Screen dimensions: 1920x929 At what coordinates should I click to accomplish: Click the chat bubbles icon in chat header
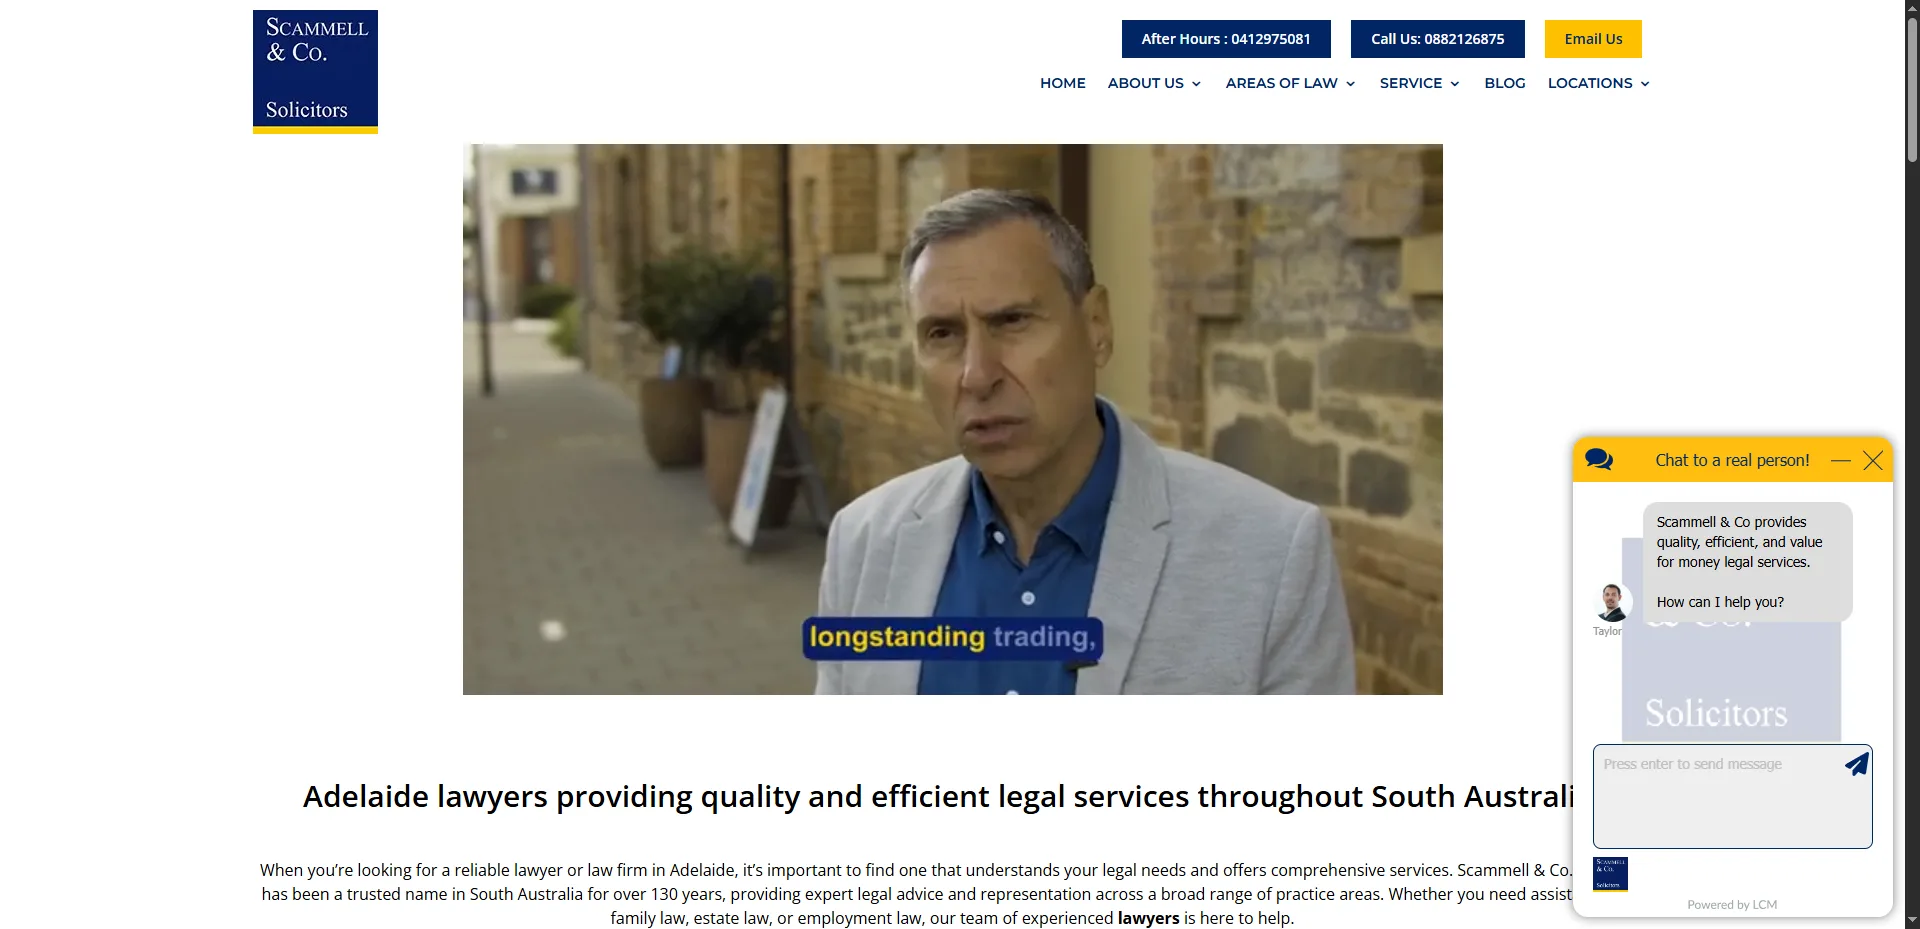pos(1599,460)
